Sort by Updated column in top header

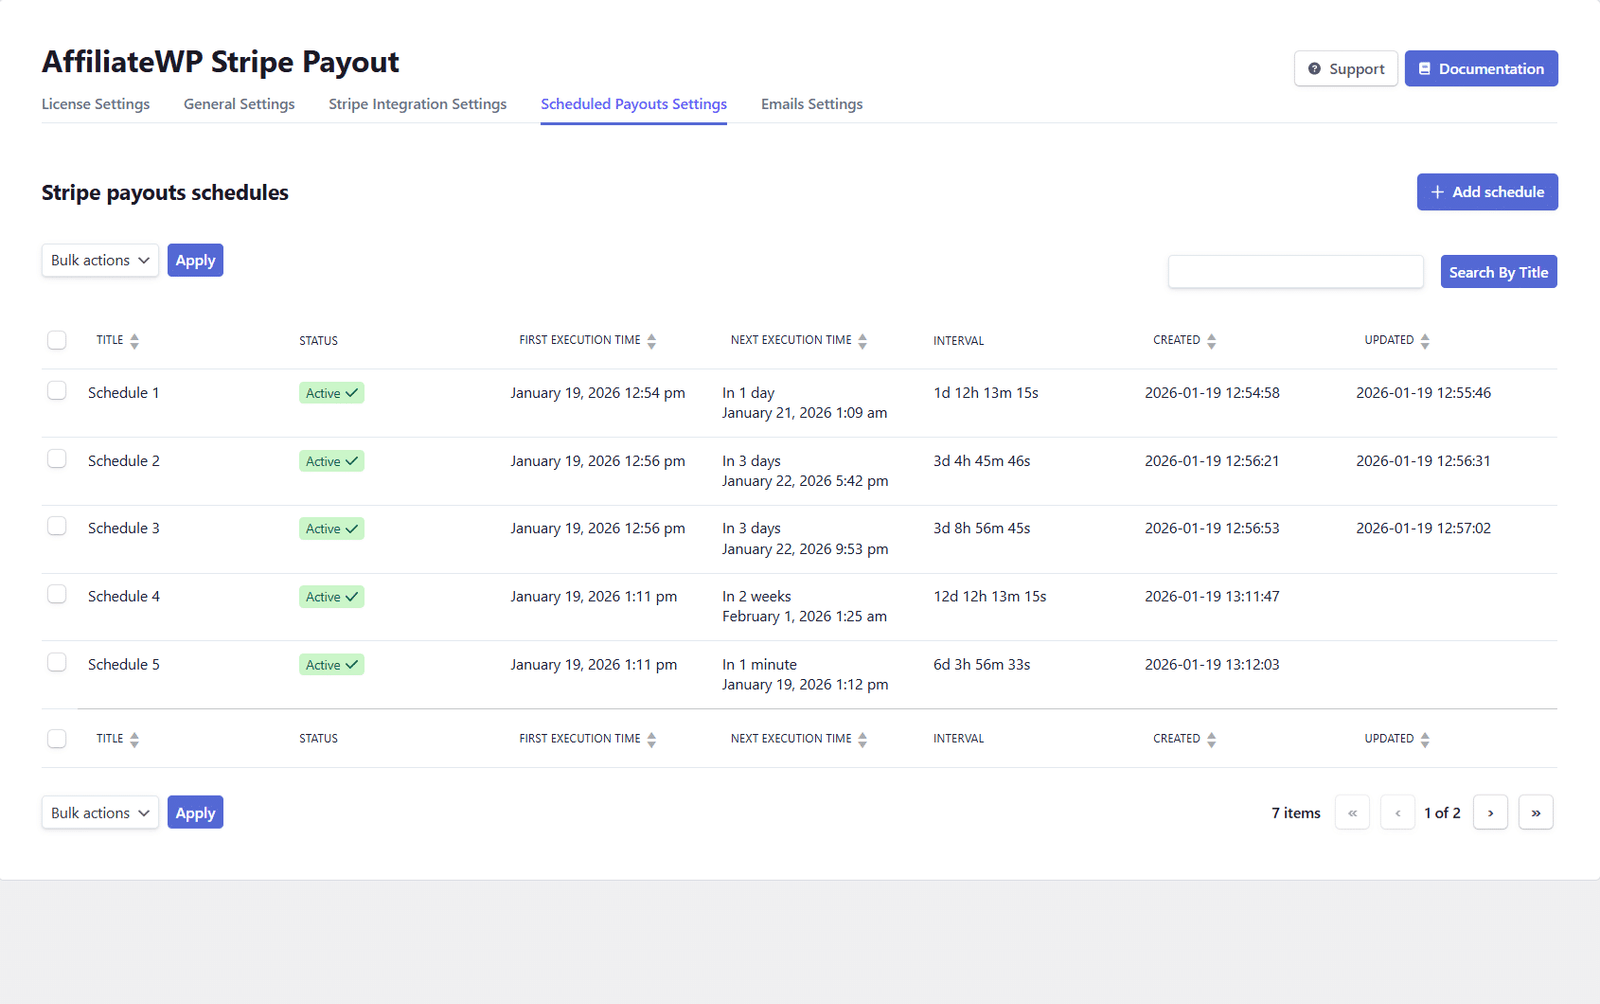point(1425,341)
